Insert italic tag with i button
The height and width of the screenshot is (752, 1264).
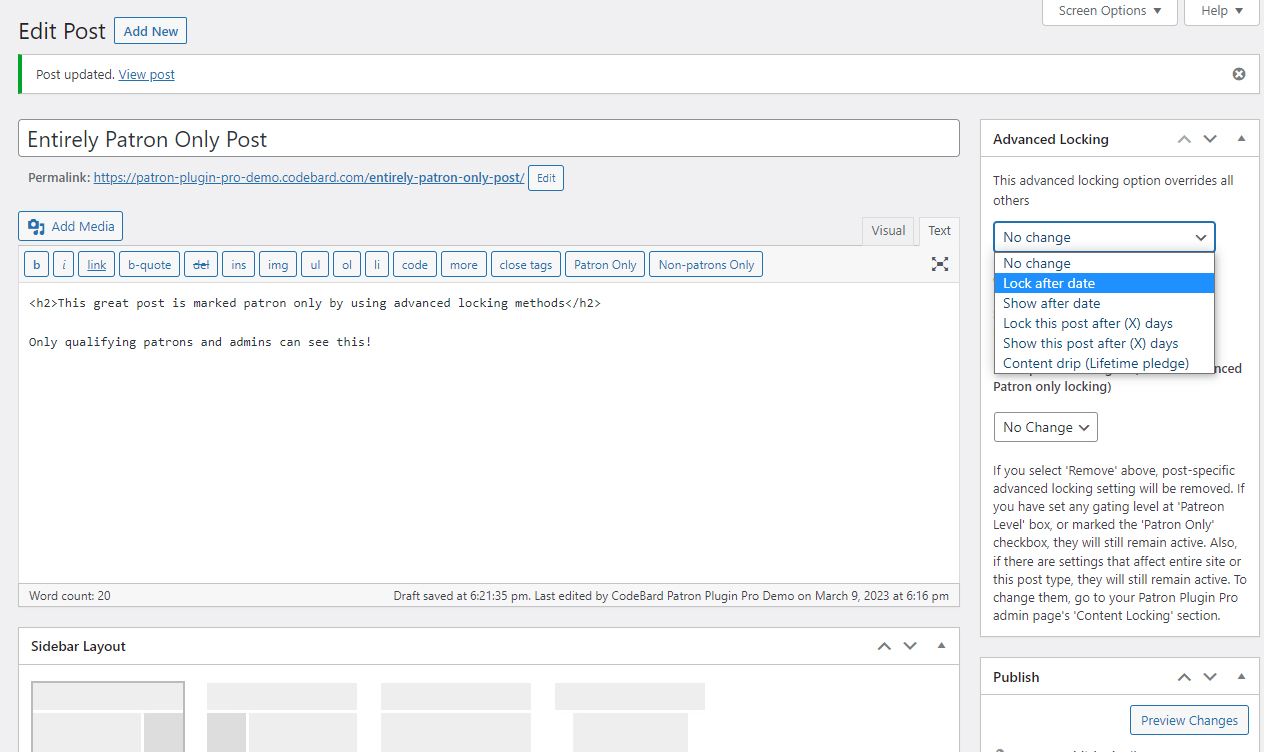pyautogui.click(x=64, y=265)
